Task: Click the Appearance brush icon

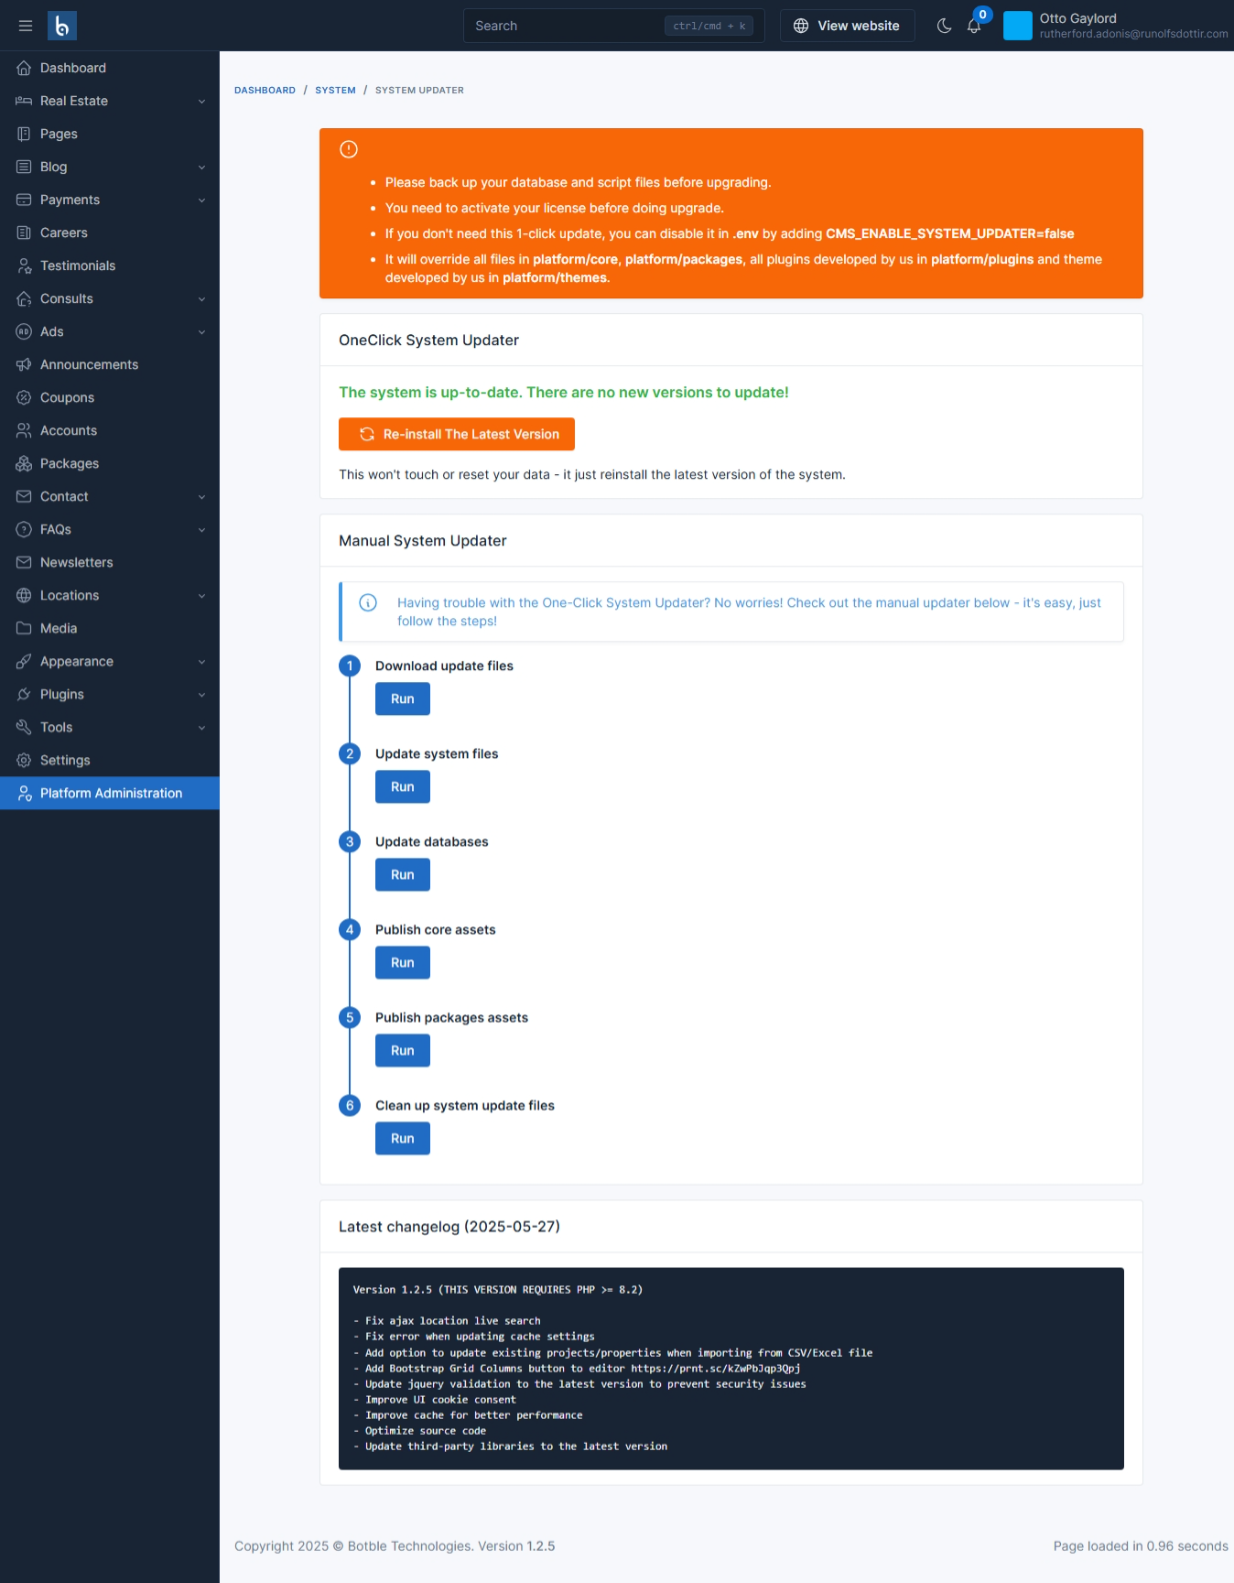Action: [24, 662]
